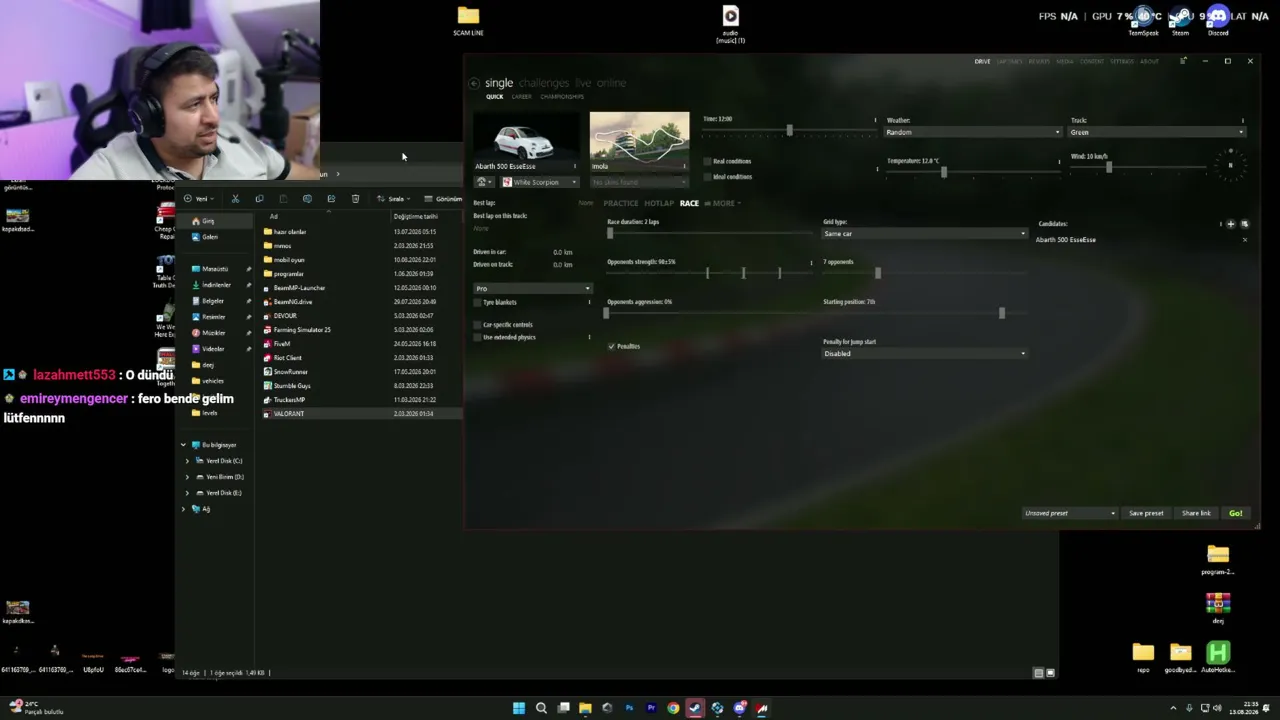Enable Car-specific controls checkbox
Viewport: 1280px width, 720px height.
point(477,325)
